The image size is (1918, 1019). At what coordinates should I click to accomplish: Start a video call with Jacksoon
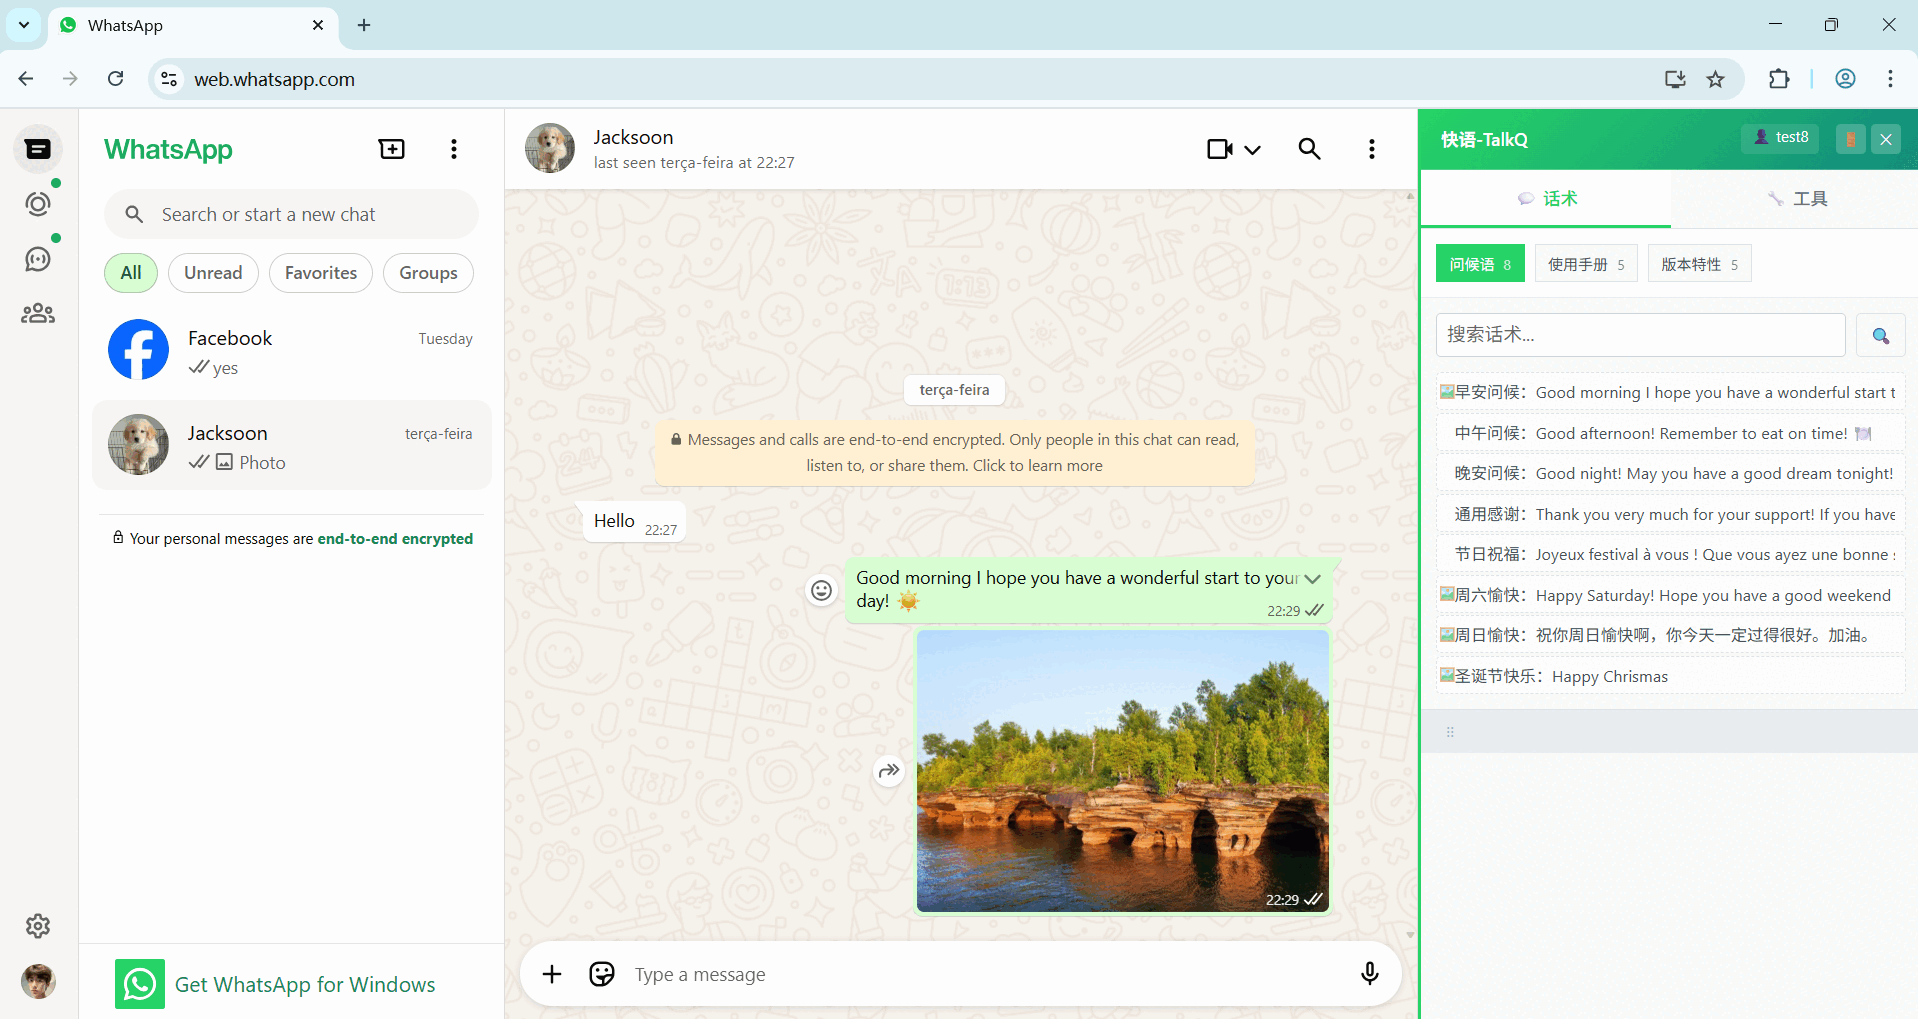[x=1218, y=148]
